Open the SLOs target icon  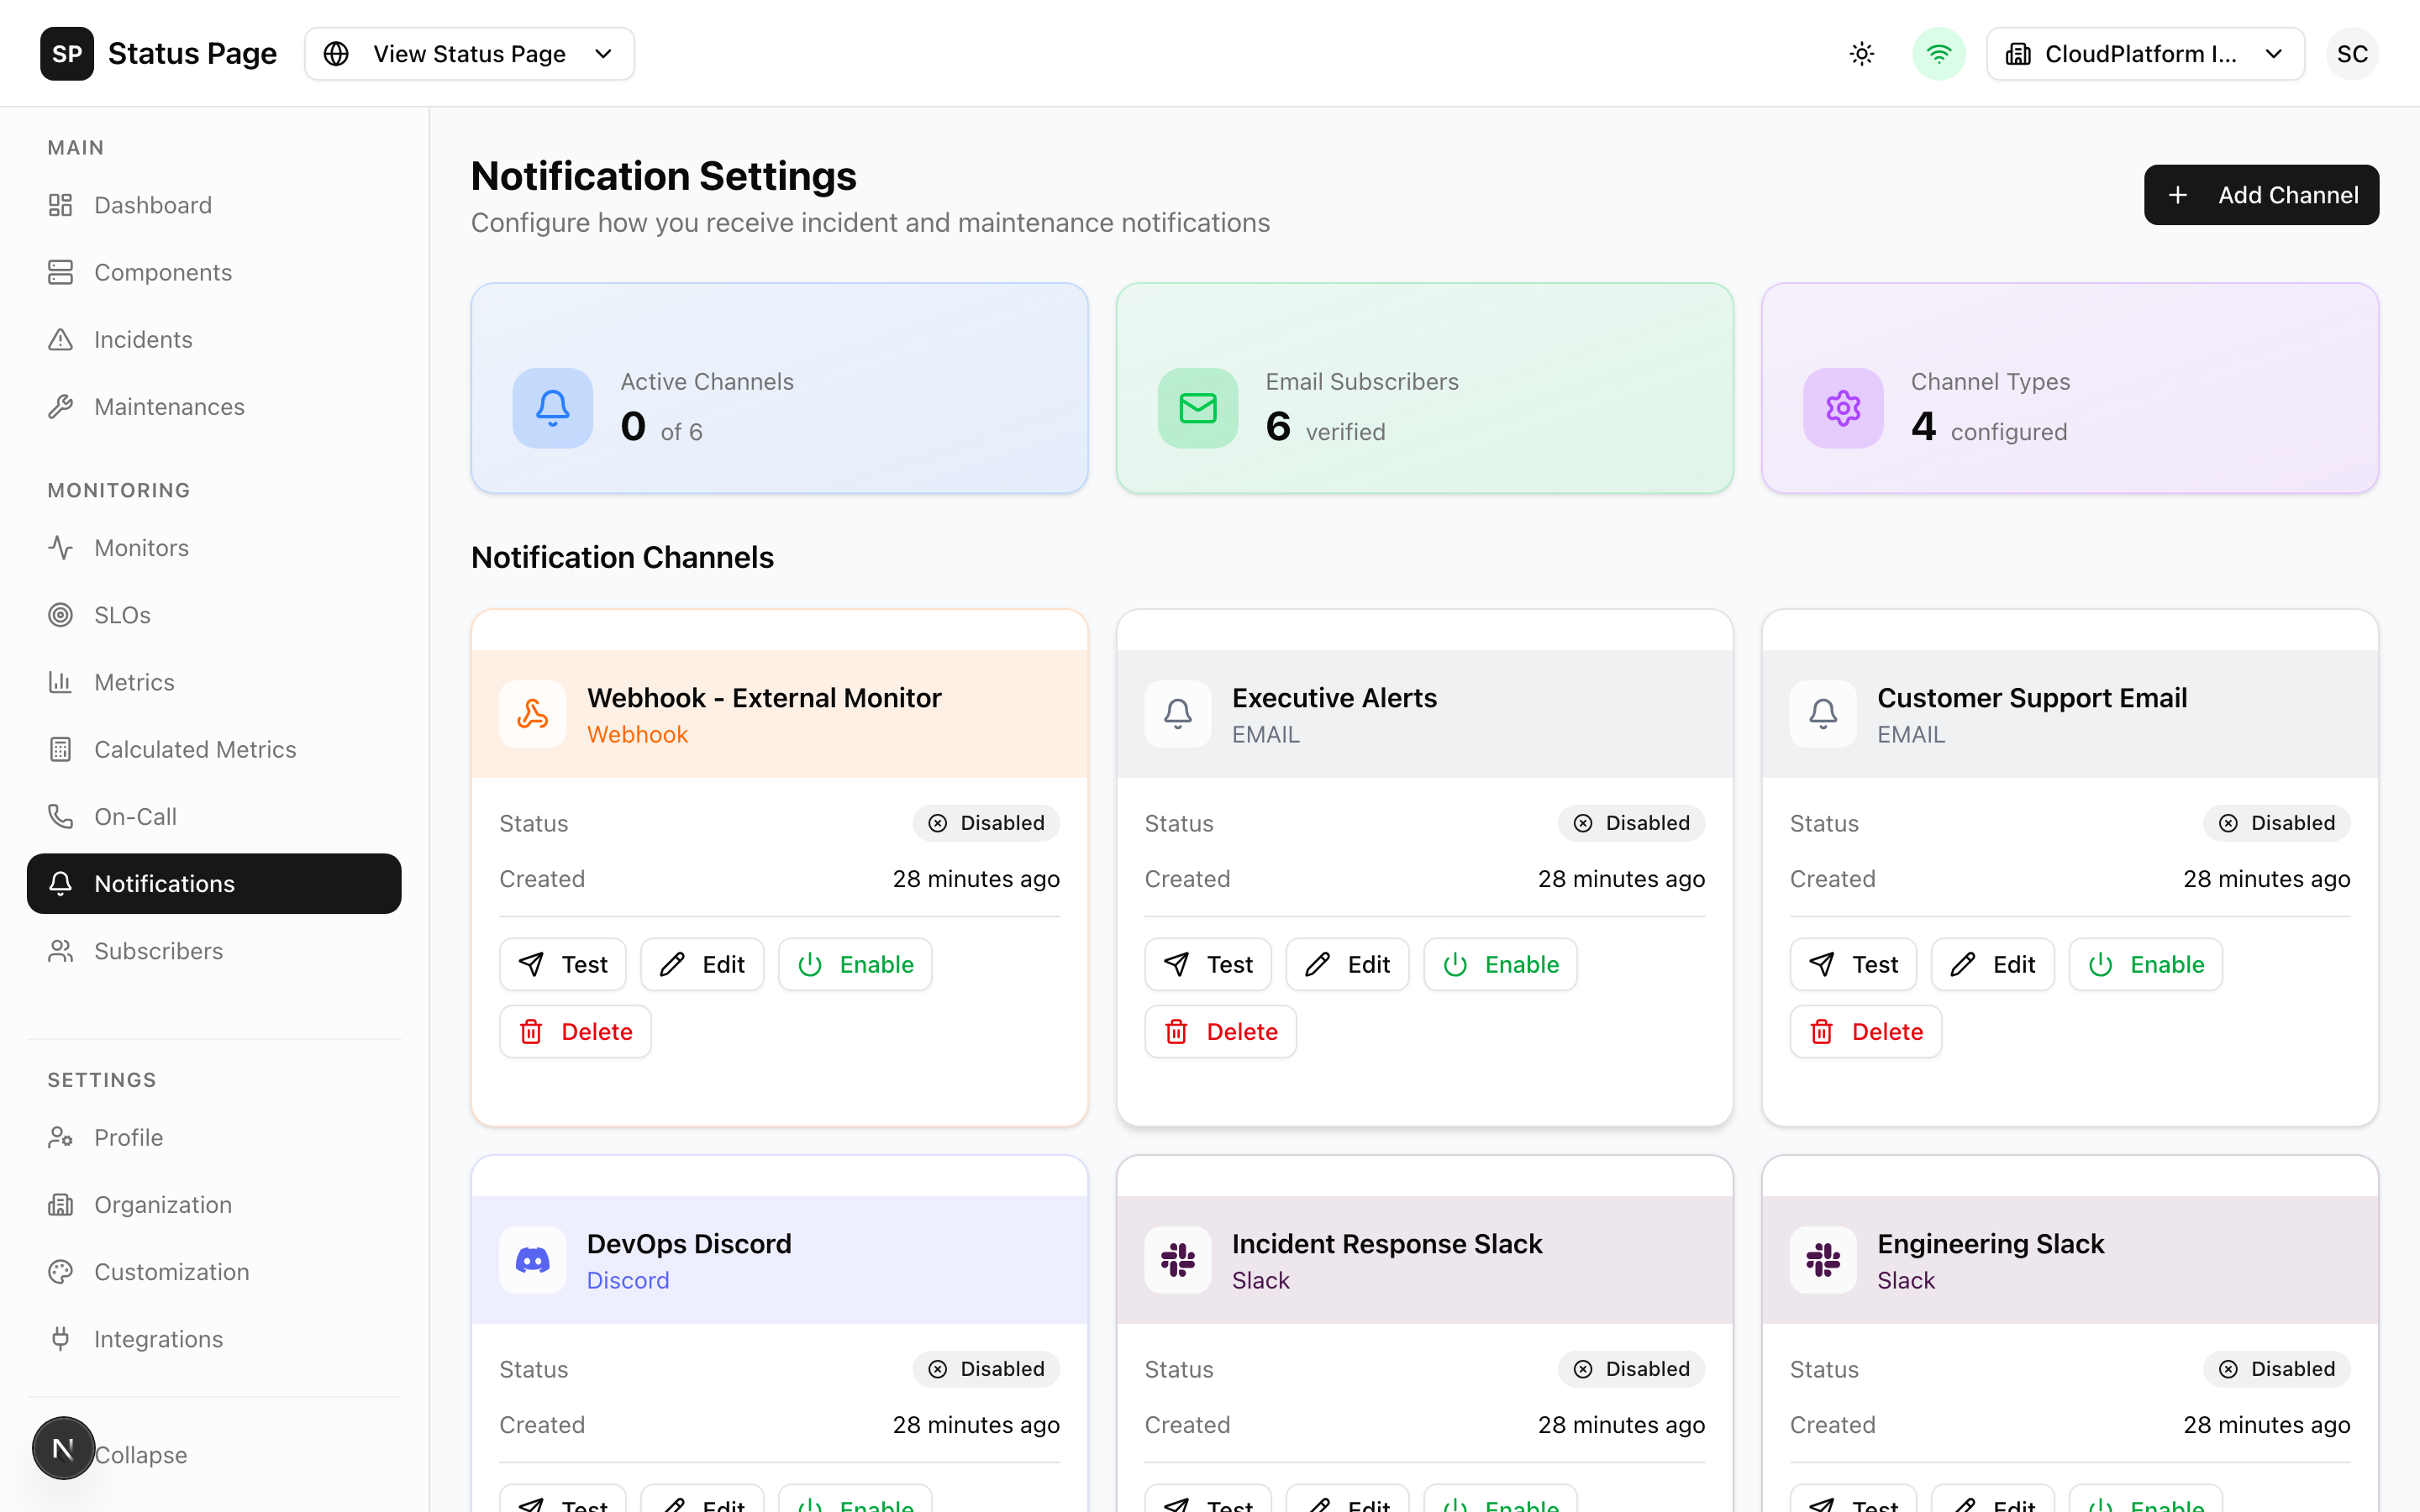61,614
